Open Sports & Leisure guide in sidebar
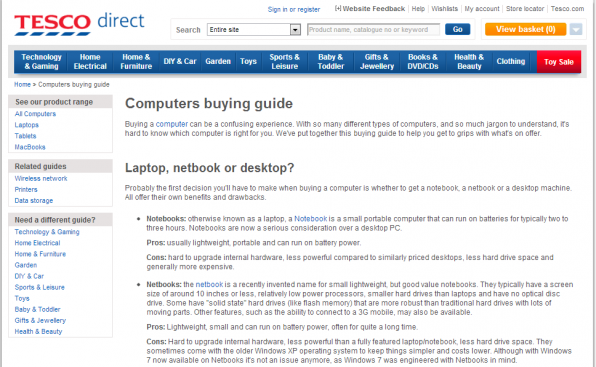 [x=40, y=287]
